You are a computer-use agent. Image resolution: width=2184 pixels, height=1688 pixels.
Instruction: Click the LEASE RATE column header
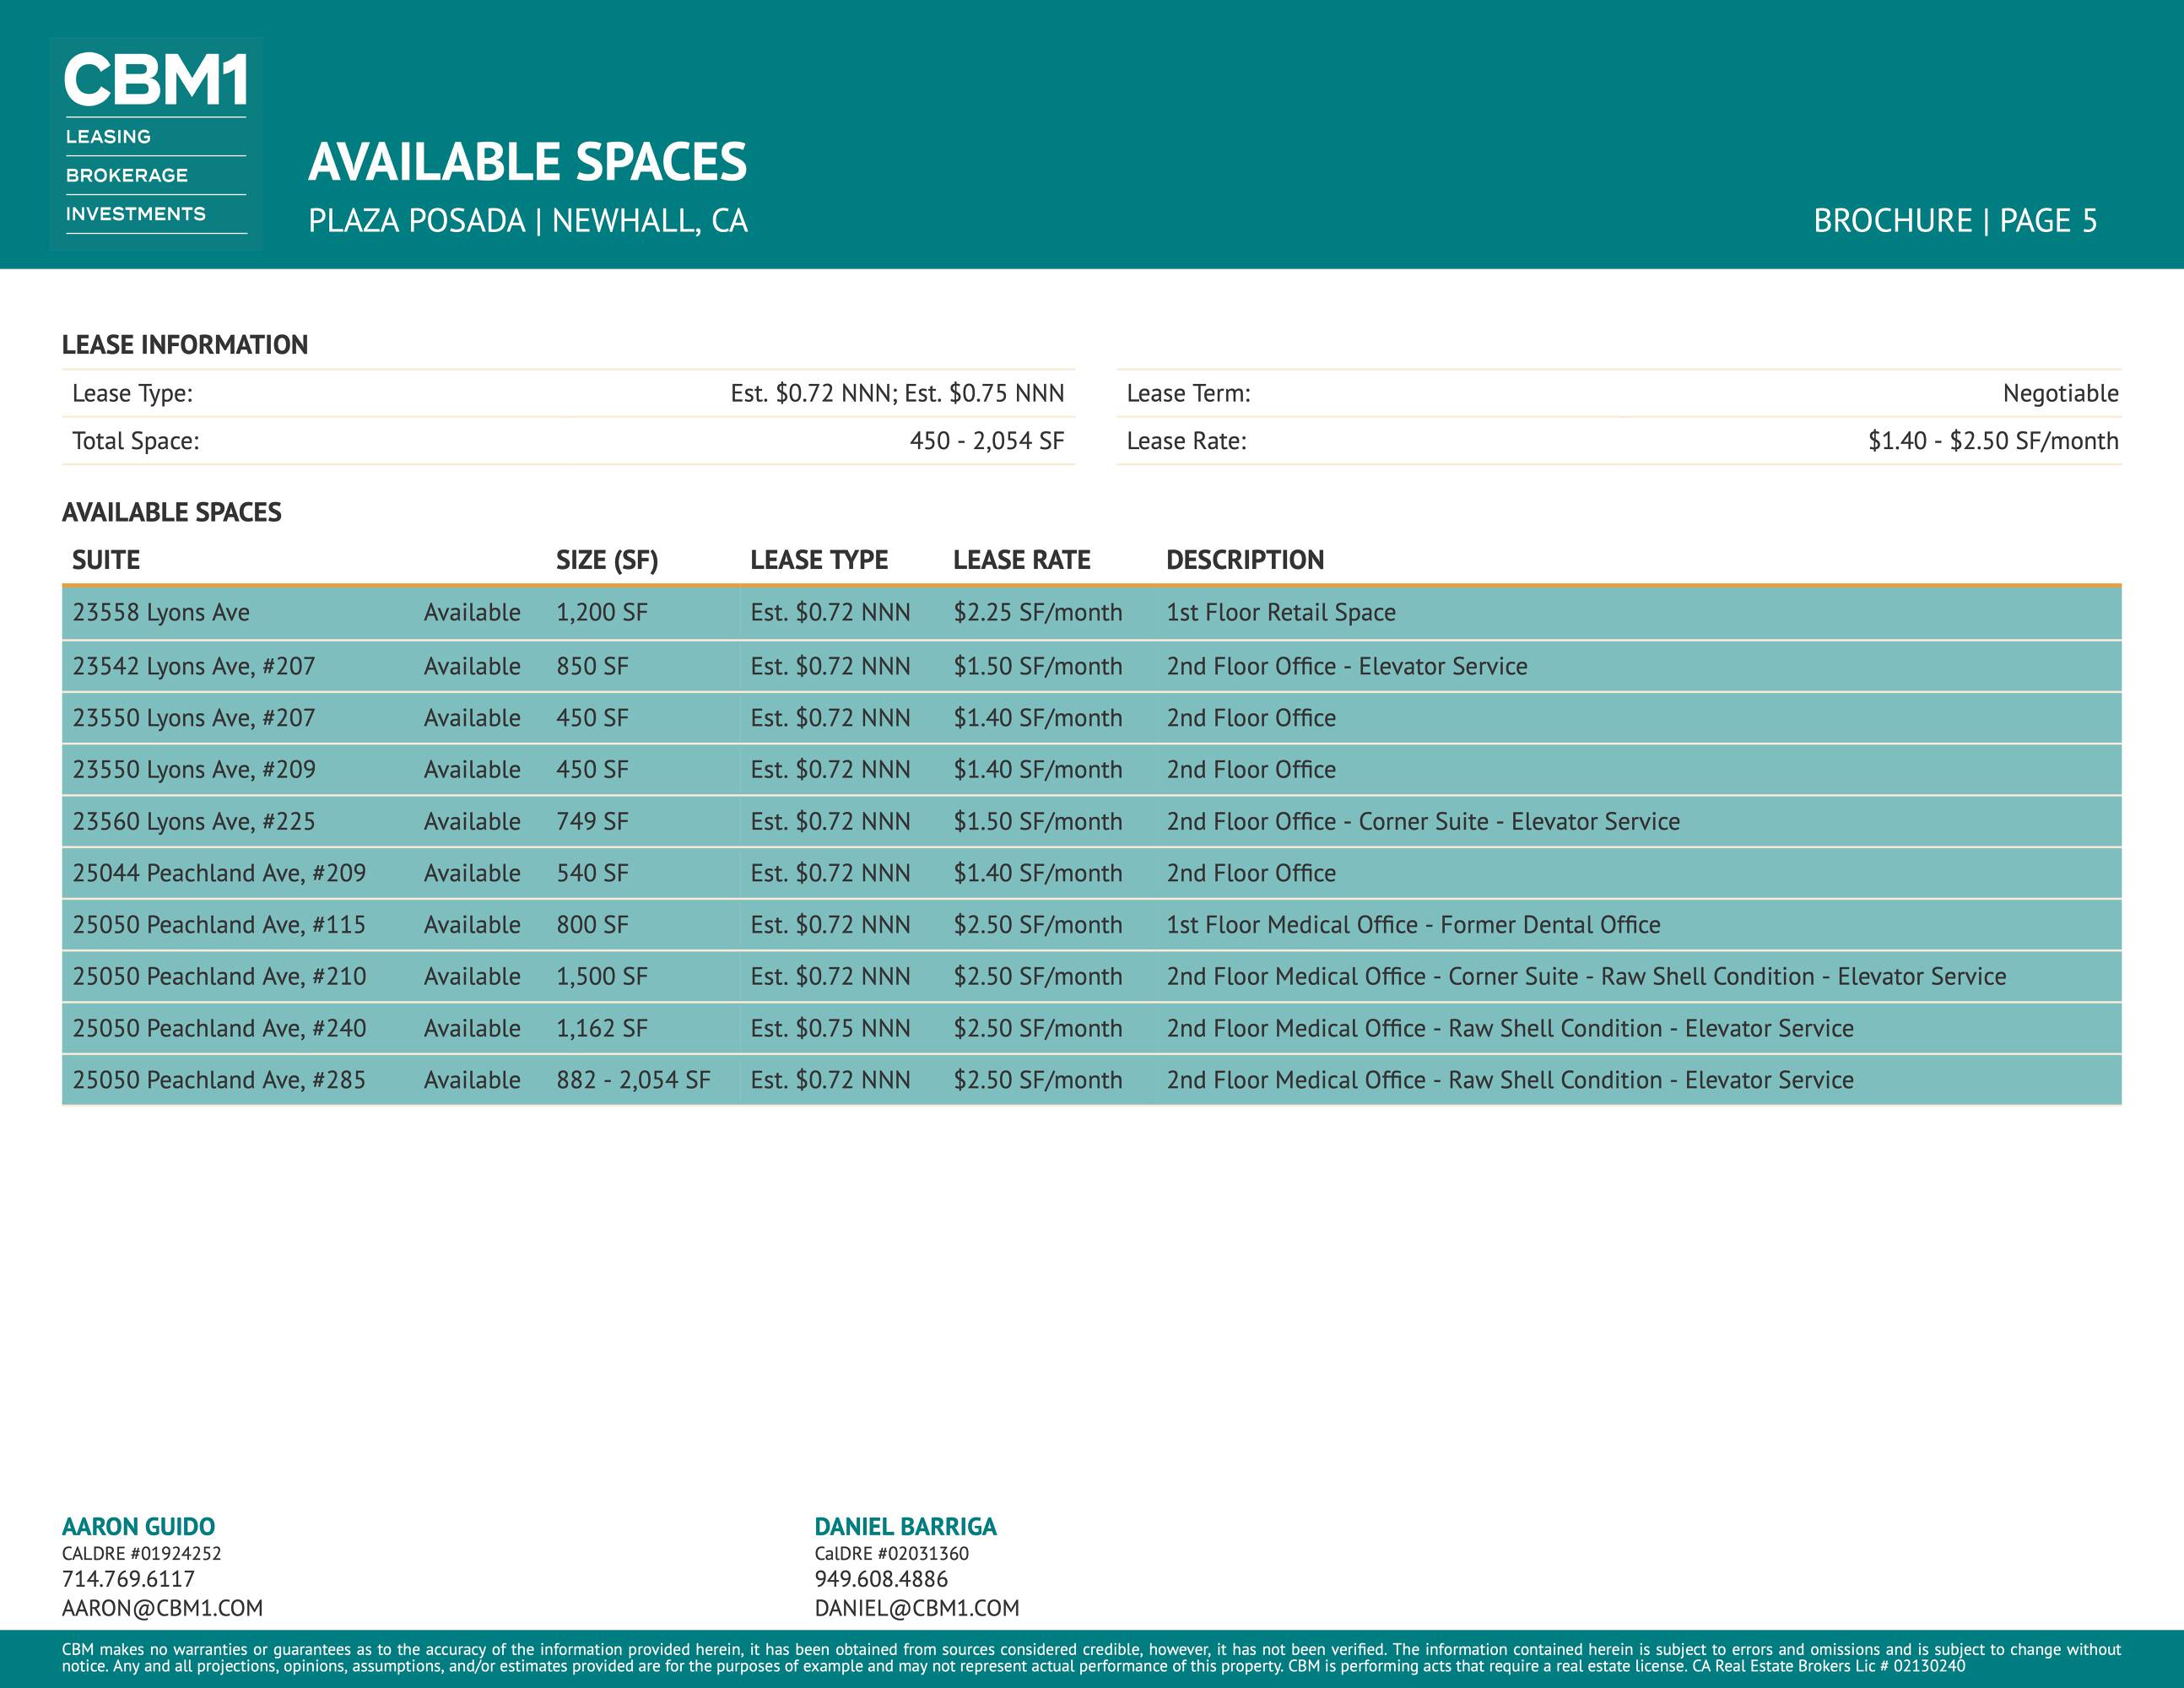tap(1020, 560)
